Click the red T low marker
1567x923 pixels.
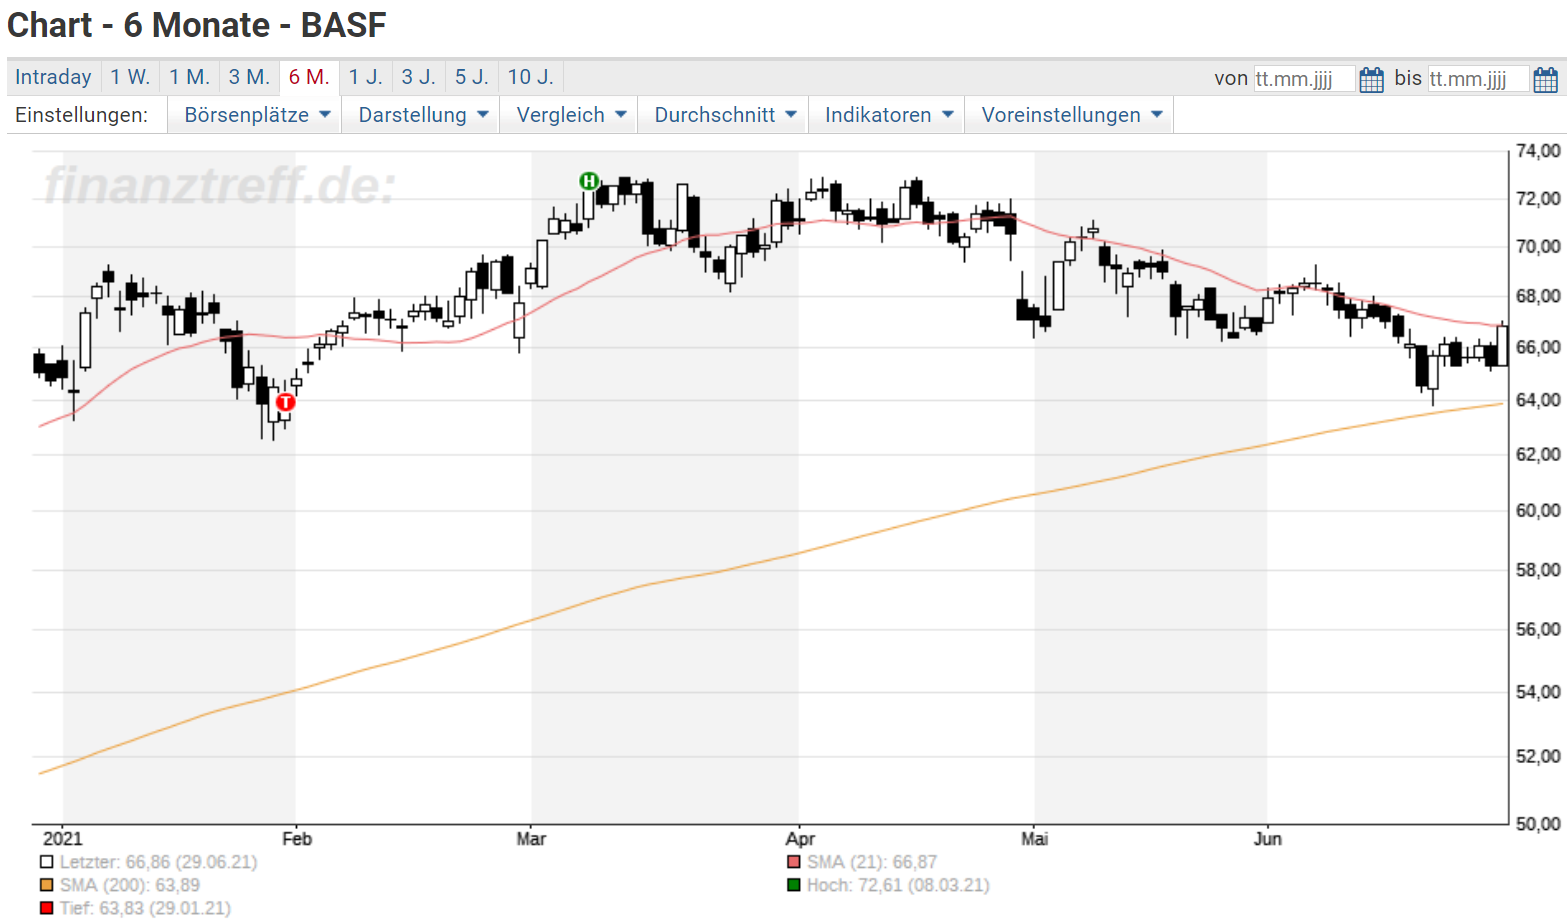[286, 402]
